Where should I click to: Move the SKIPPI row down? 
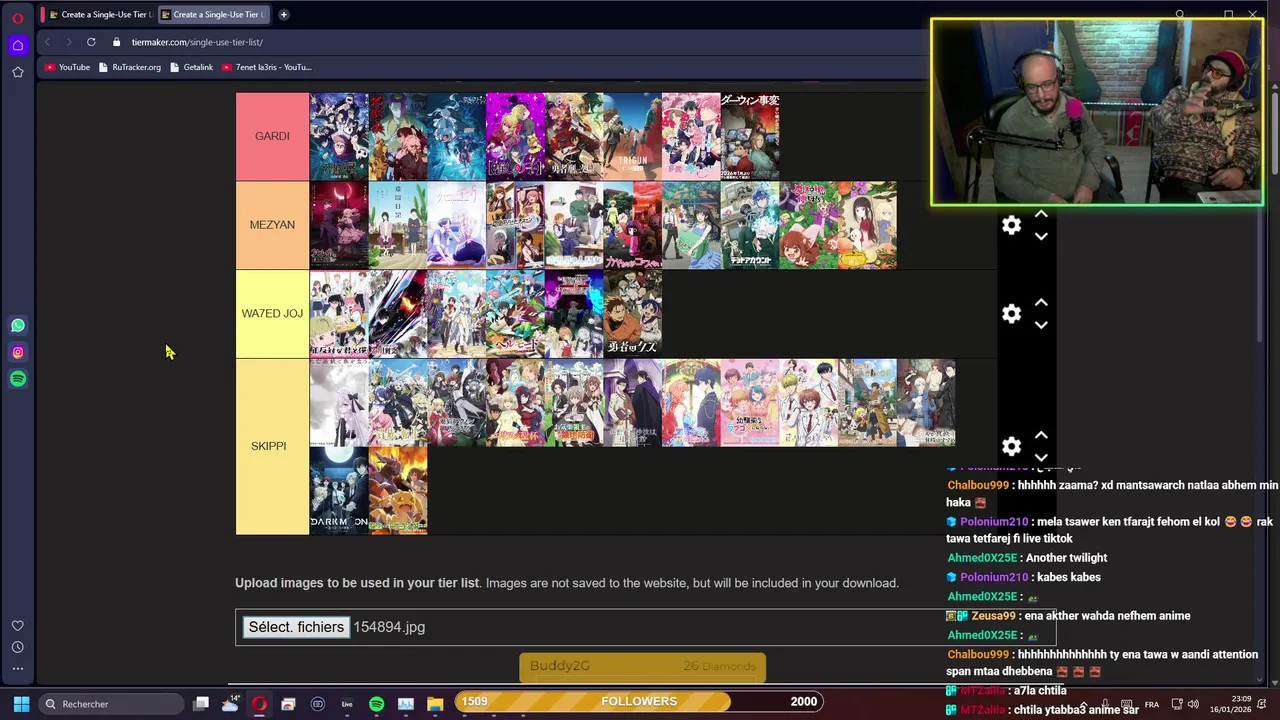[1041, 458]
